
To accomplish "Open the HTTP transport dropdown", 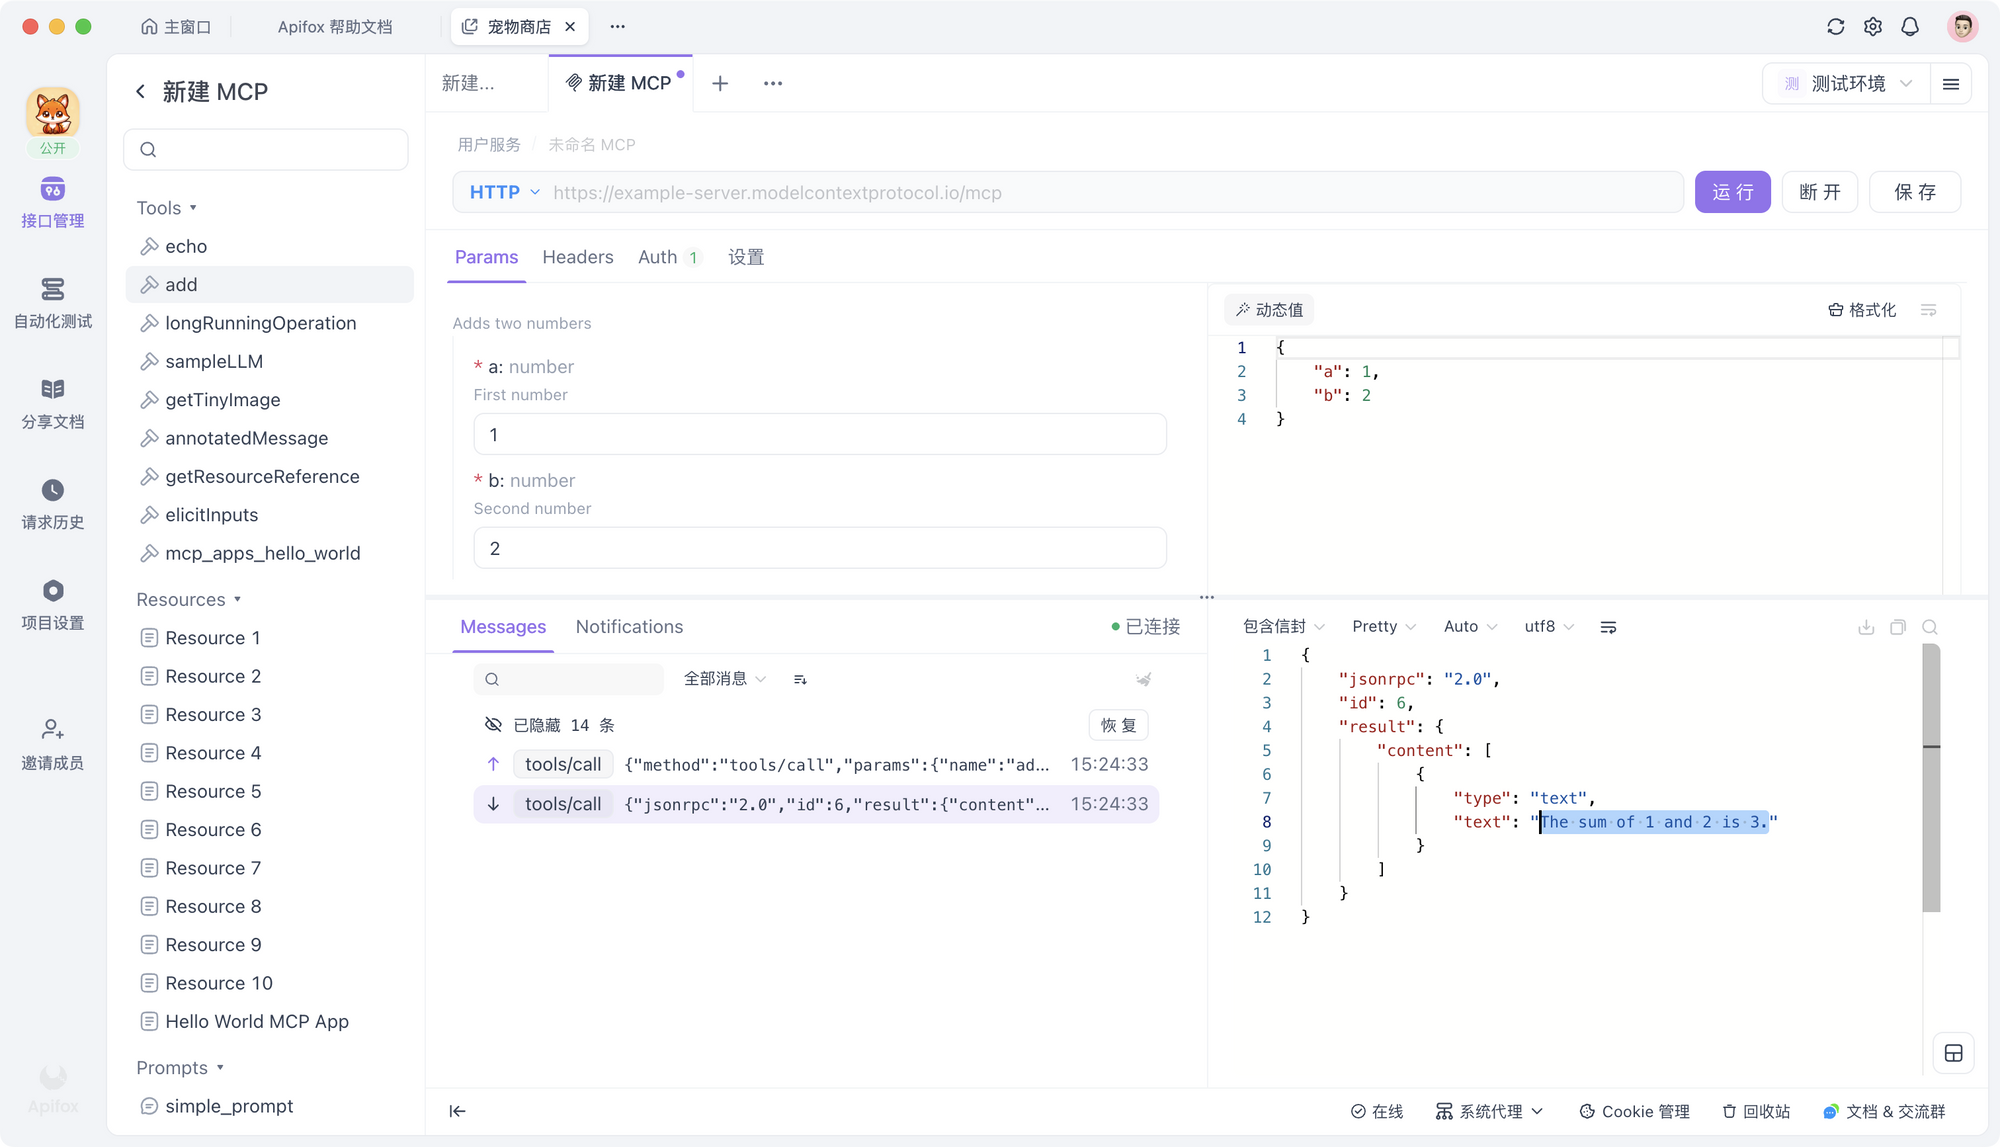I will coord(504,192).
